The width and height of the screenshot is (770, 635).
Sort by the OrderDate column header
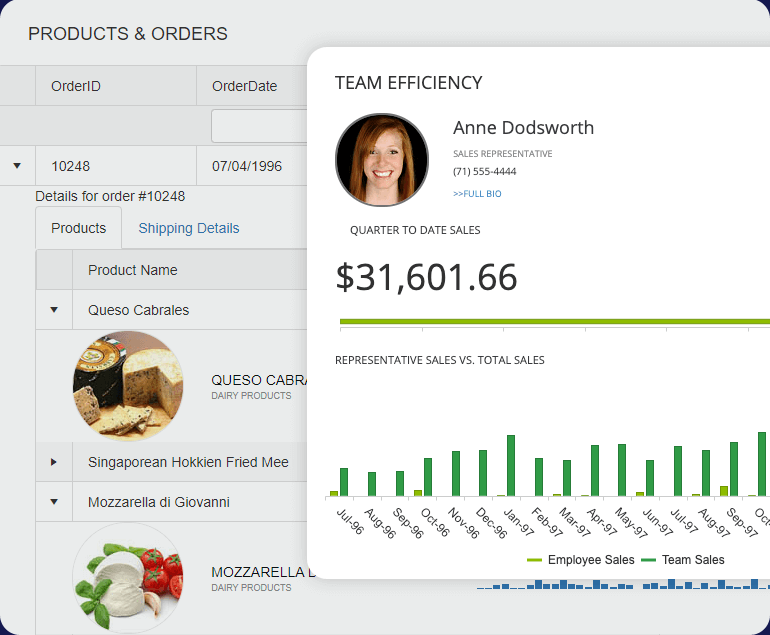point(244,86)
